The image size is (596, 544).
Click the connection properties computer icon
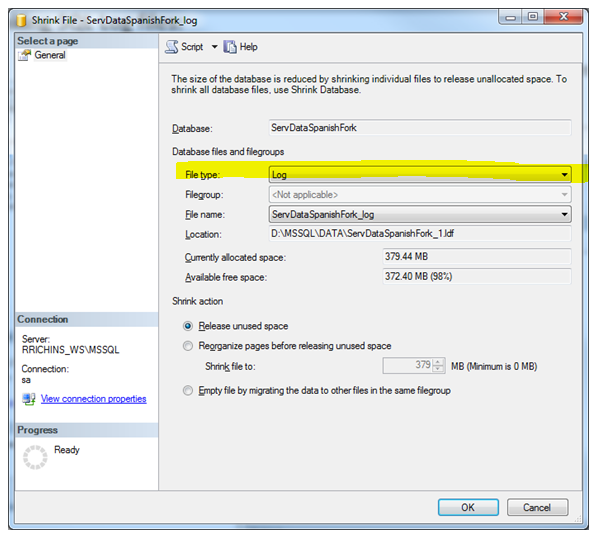29,399
